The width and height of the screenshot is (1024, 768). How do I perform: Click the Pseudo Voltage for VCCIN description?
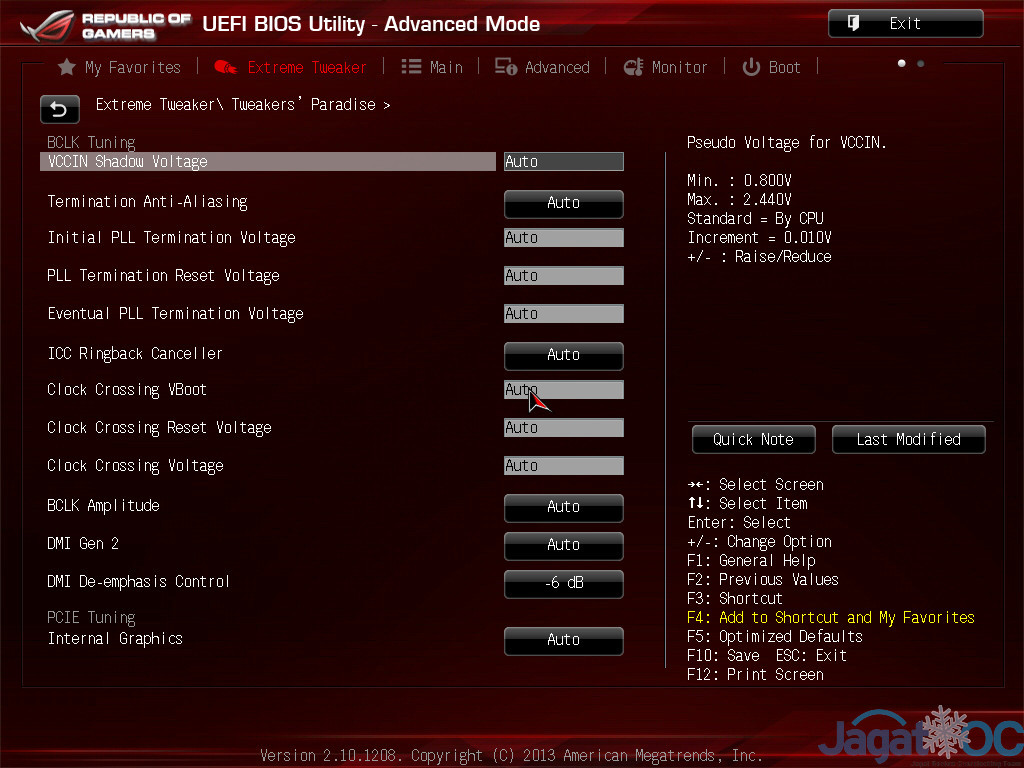pyautogui.click(x=786, y=143)
